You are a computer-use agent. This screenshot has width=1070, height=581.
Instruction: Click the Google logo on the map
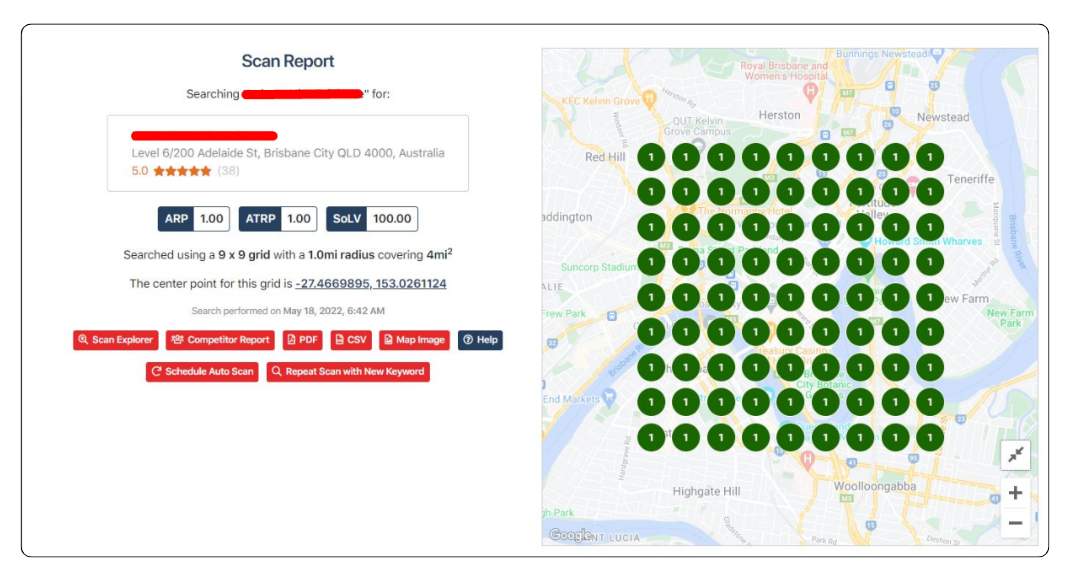569,535
